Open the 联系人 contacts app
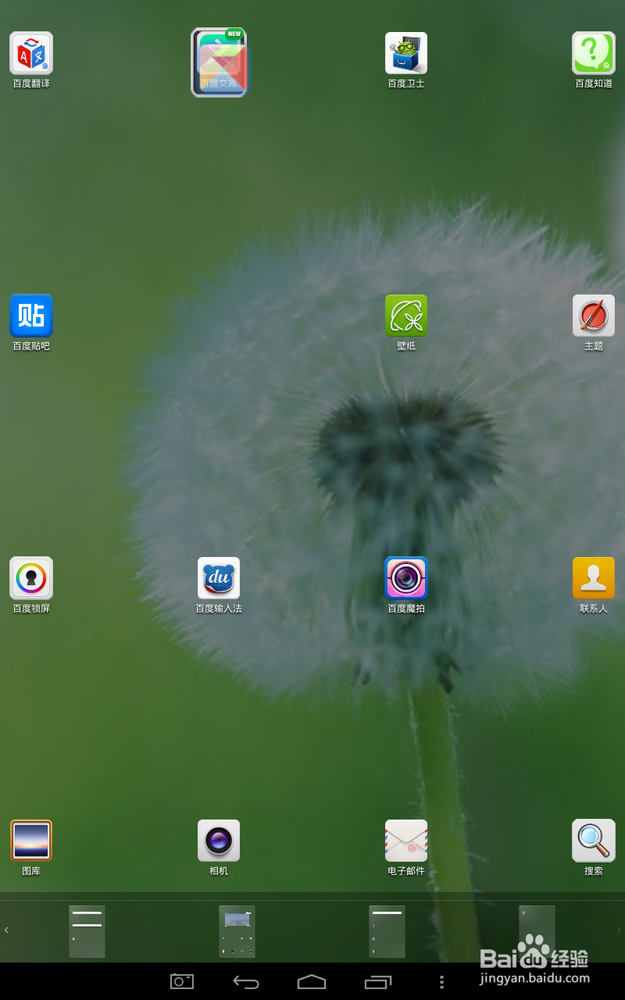The width and height of the screenshot is (625, 1000). click(594, 578)
